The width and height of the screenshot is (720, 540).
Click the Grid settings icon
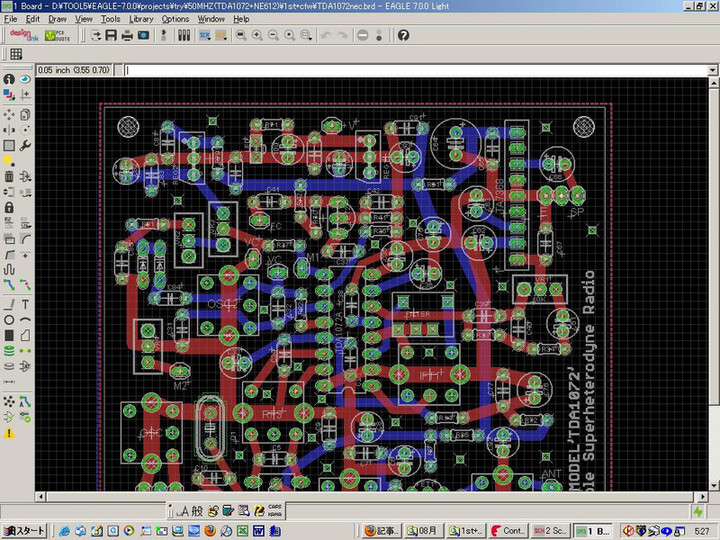(16, 54)
